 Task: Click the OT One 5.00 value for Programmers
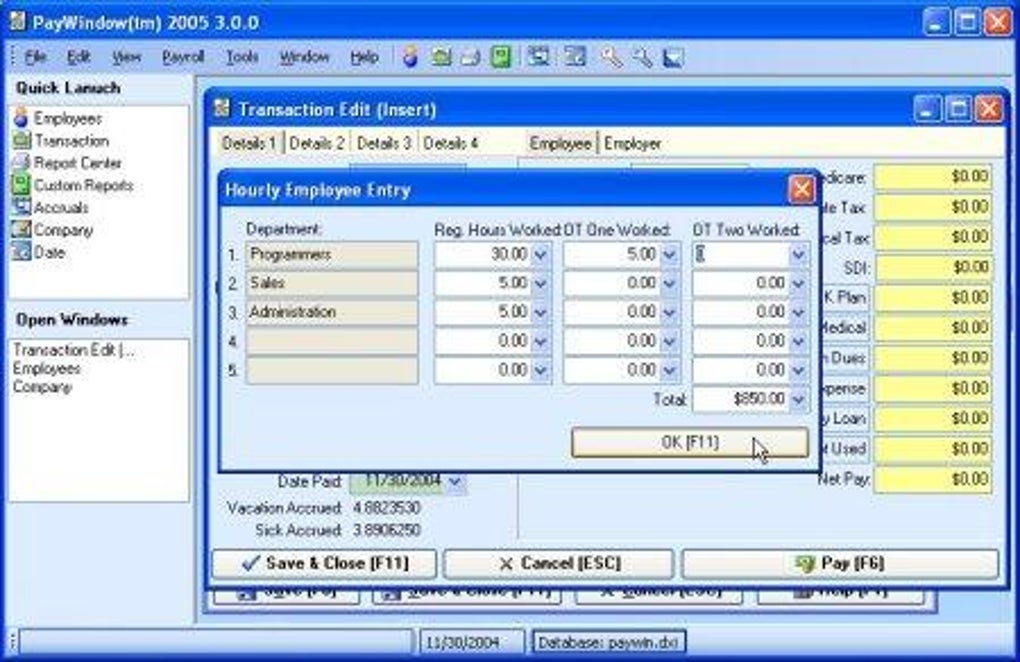pyautogui.click(x=612, y=254)
